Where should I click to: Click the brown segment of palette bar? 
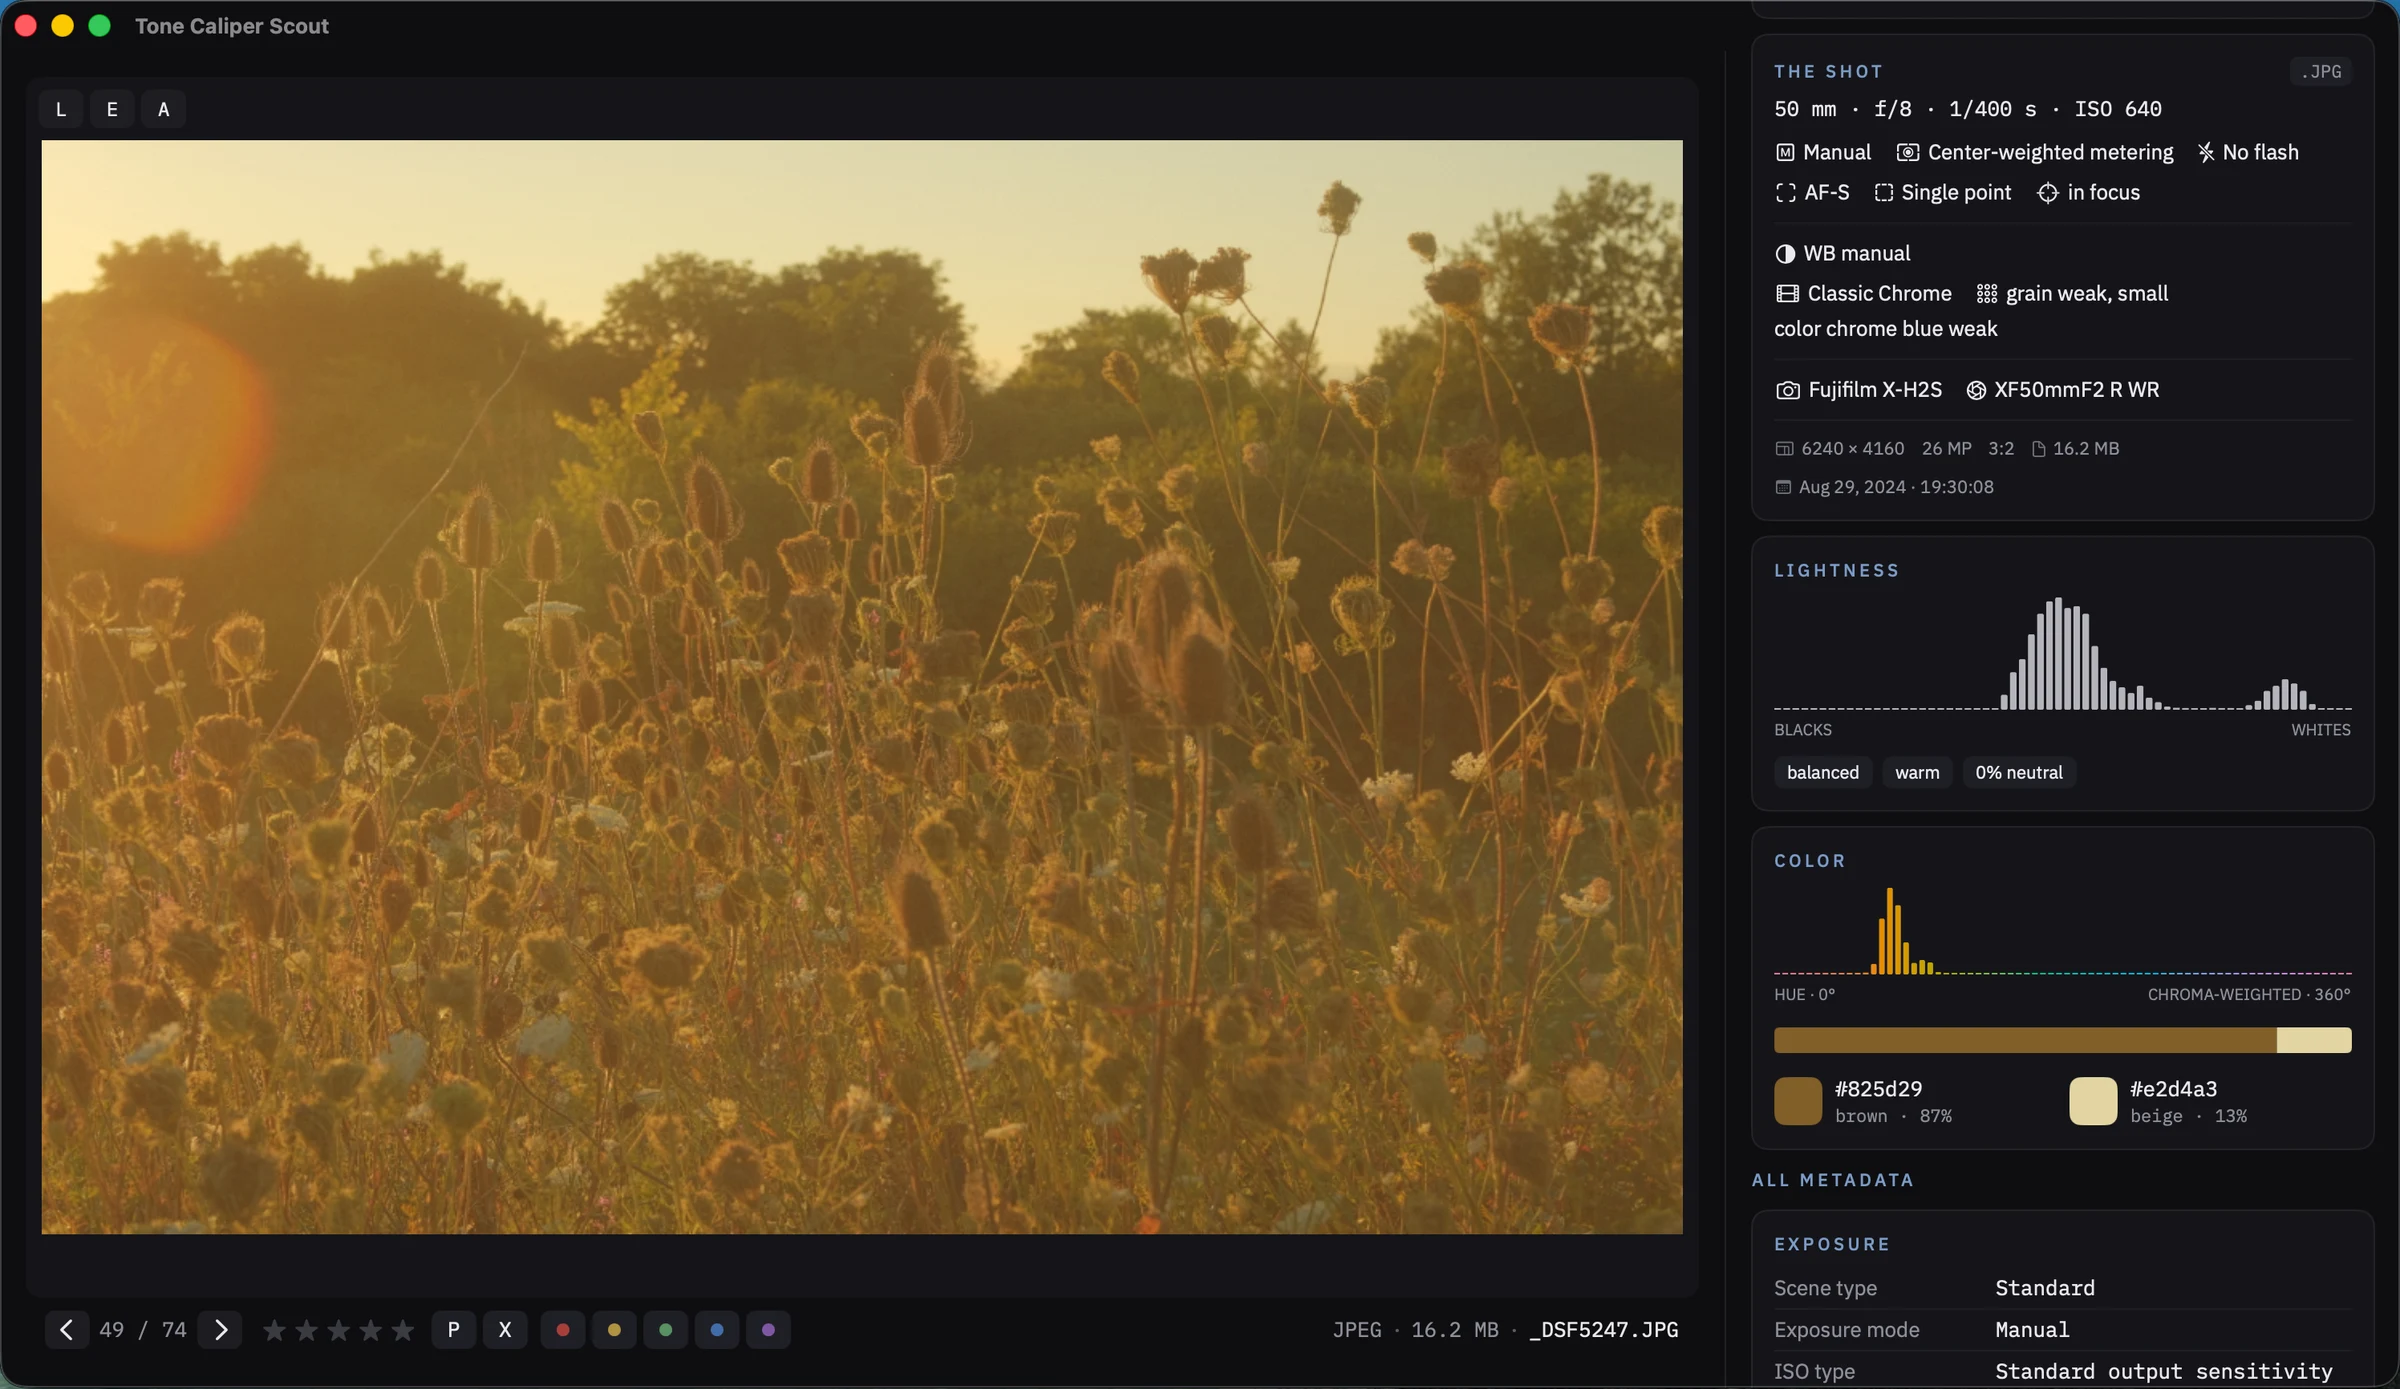tap(2025, 1040)
